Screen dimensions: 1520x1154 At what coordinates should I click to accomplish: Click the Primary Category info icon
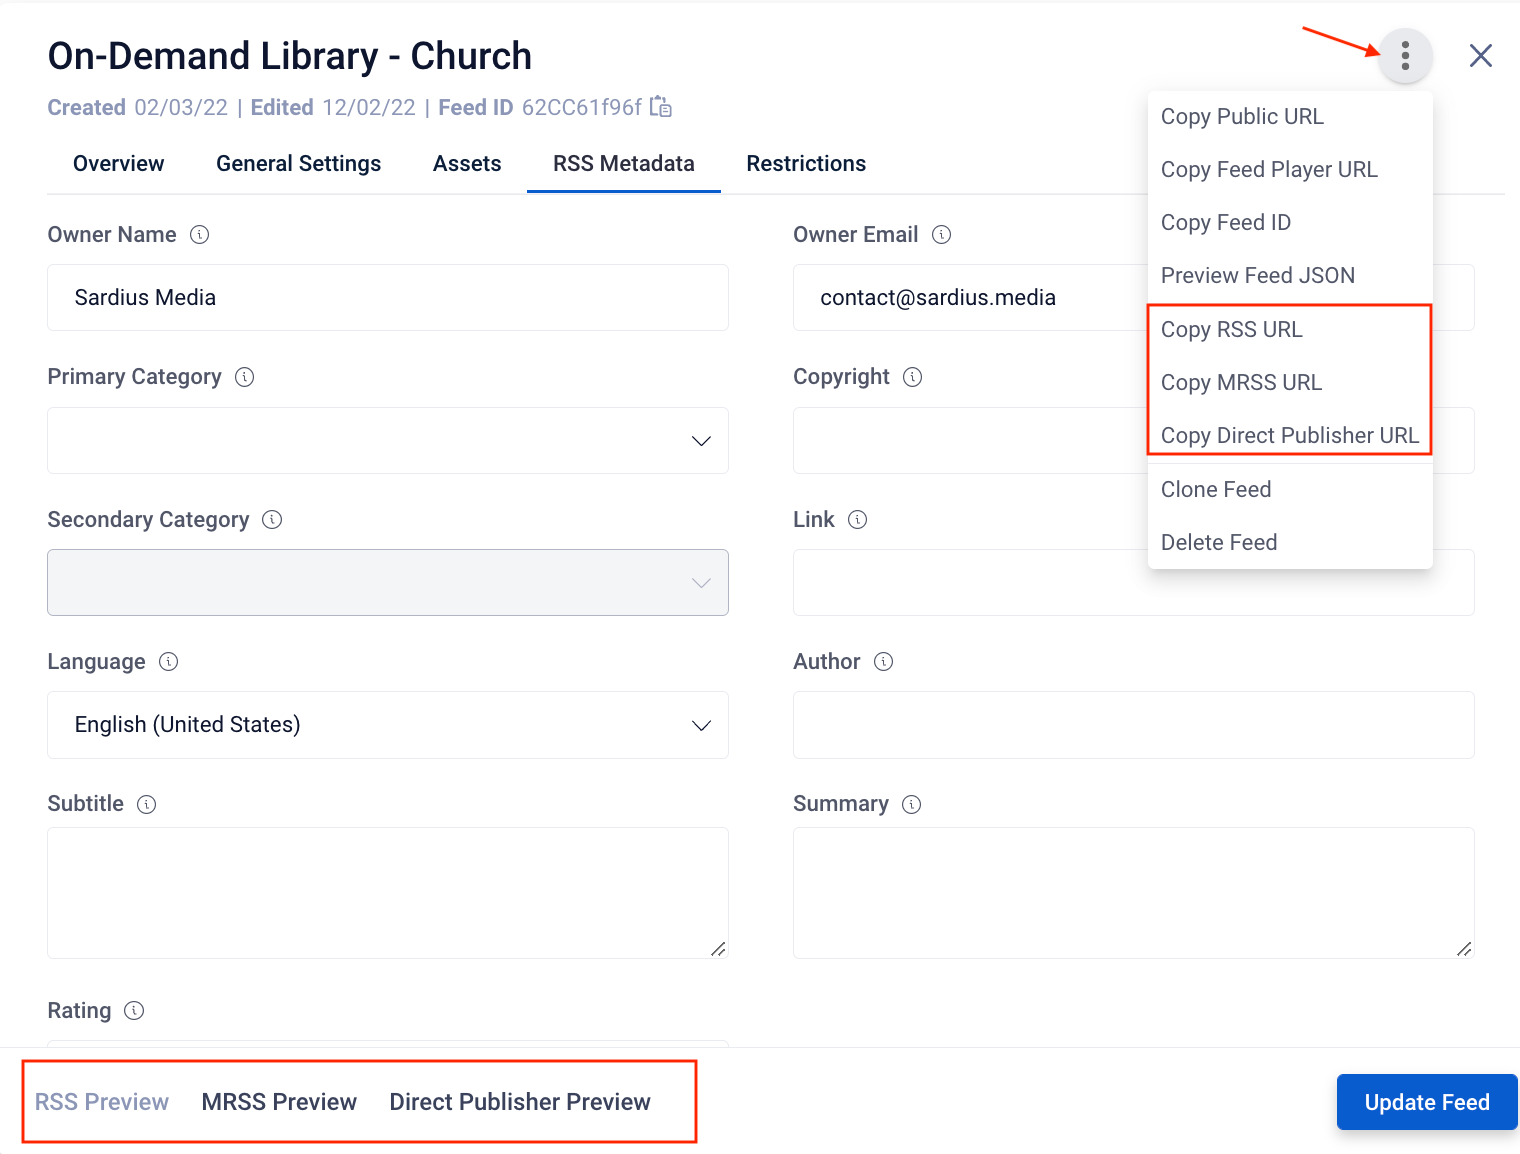tap(245, 377)
